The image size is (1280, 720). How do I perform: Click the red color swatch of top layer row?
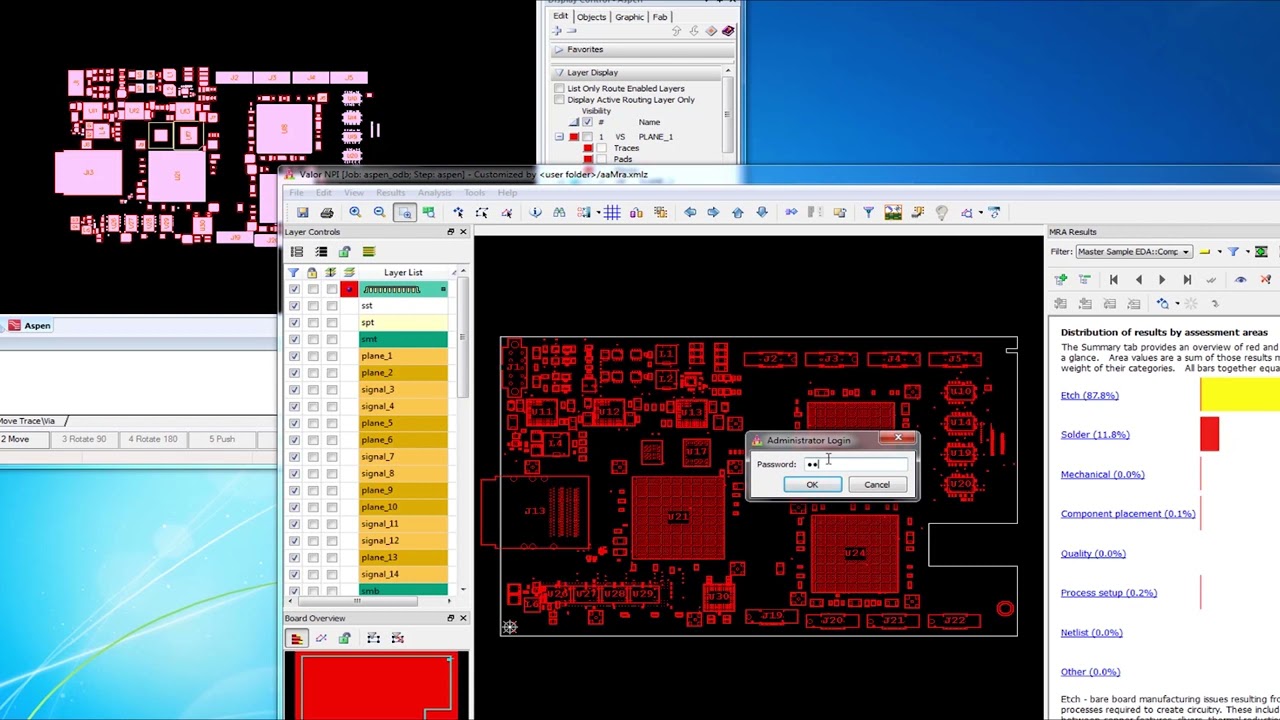tap(349, 289)
